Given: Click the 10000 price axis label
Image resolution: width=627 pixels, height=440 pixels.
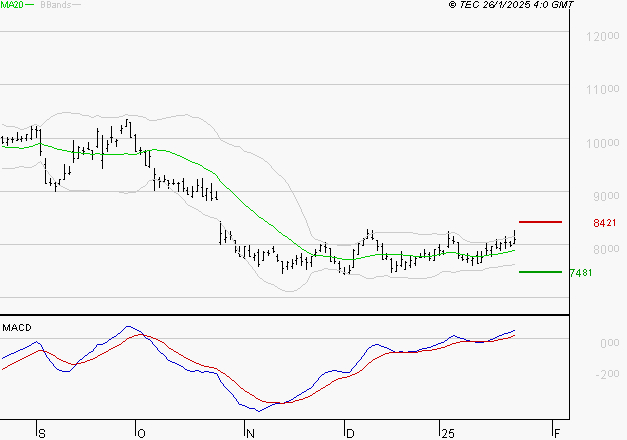Looking at the screenshot, I should point(603,143).
